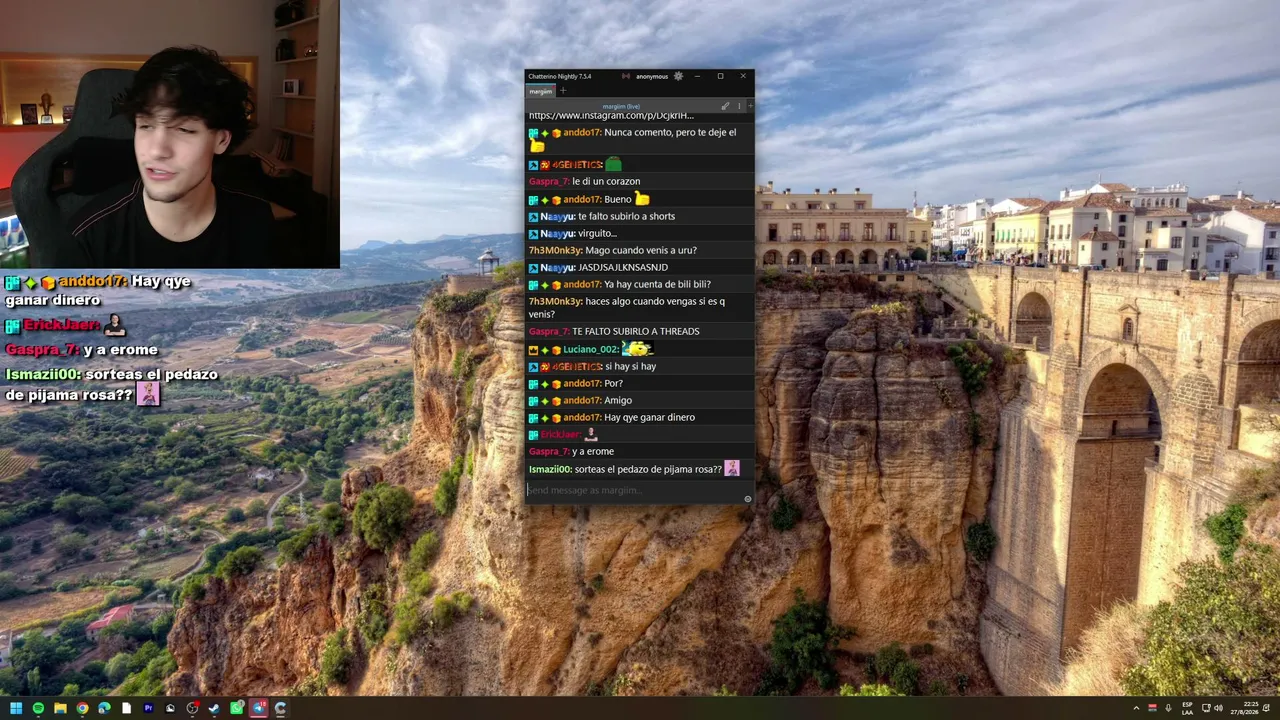Image resolution: width=1280 pixels, height=720 pixels.
Task: Click thumbs-up emoji on 'Bueno' message
Action: 642,199
